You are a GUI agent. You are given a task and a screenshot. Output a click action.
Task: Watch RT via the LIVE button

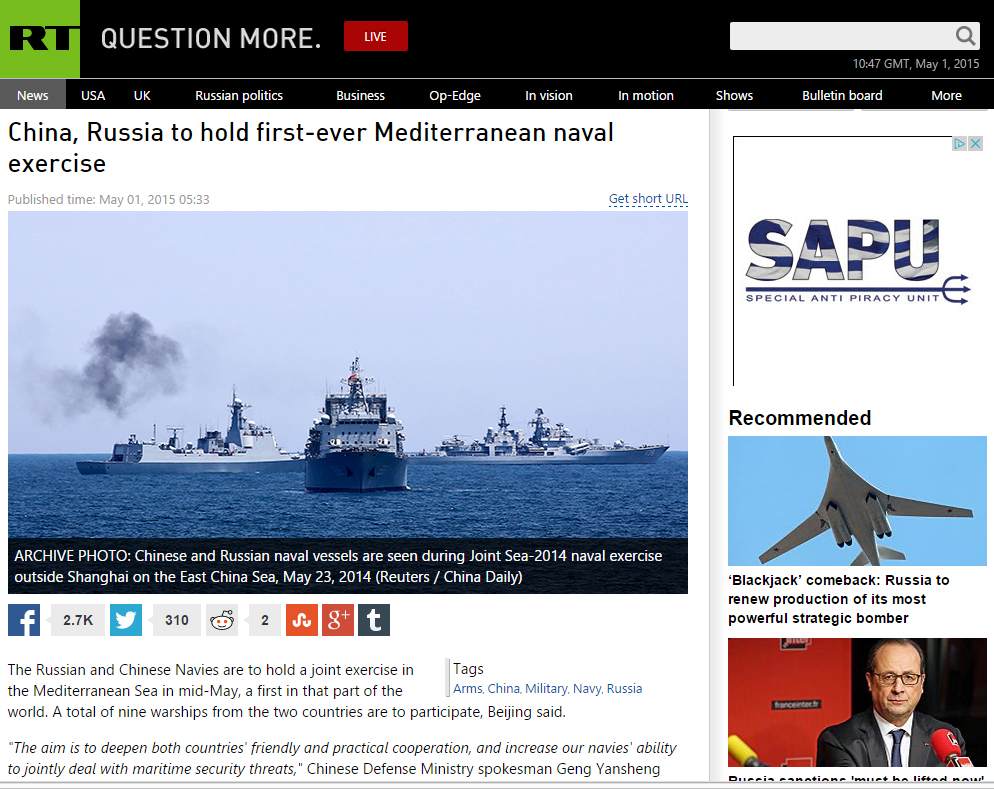376,36
